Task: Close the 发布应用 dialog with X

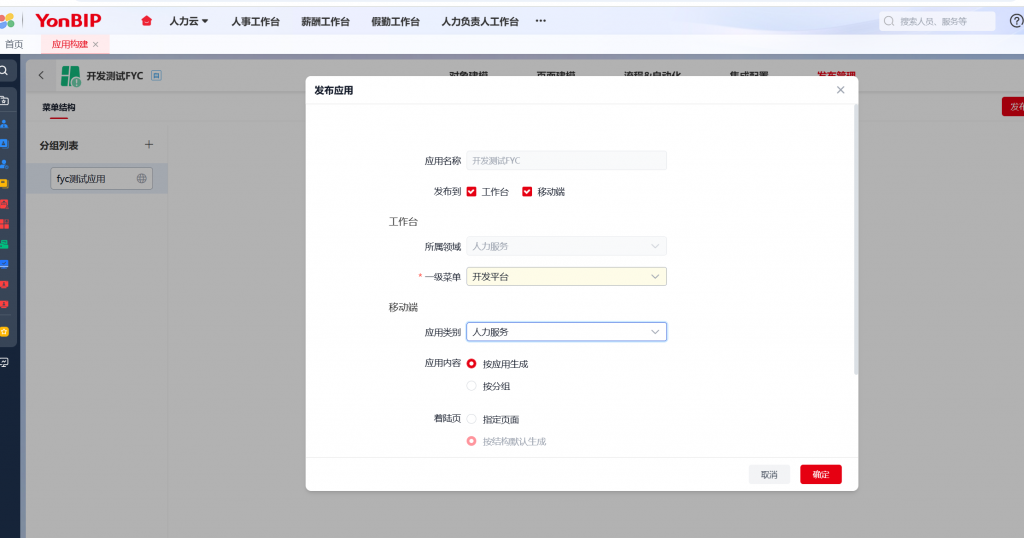Action: pos(840,90)
